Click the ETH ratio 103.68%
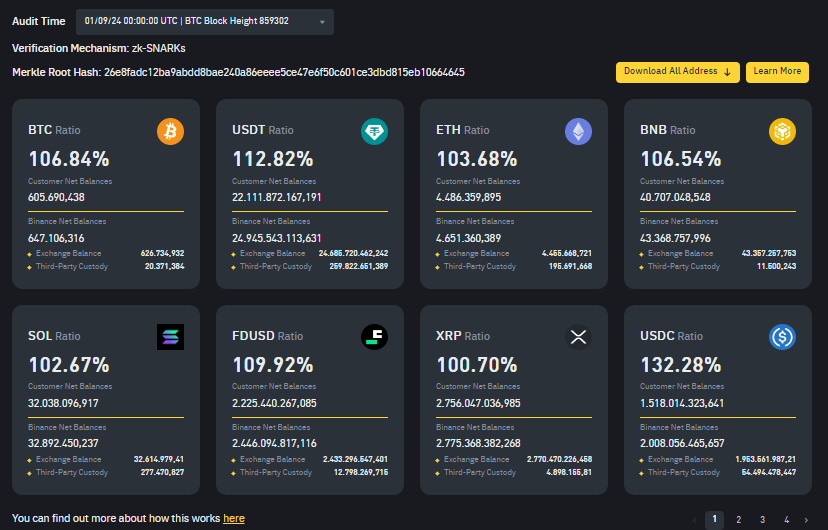Viewport: 828px width, 530px height. pyautogui.click(x=477, y=159)
